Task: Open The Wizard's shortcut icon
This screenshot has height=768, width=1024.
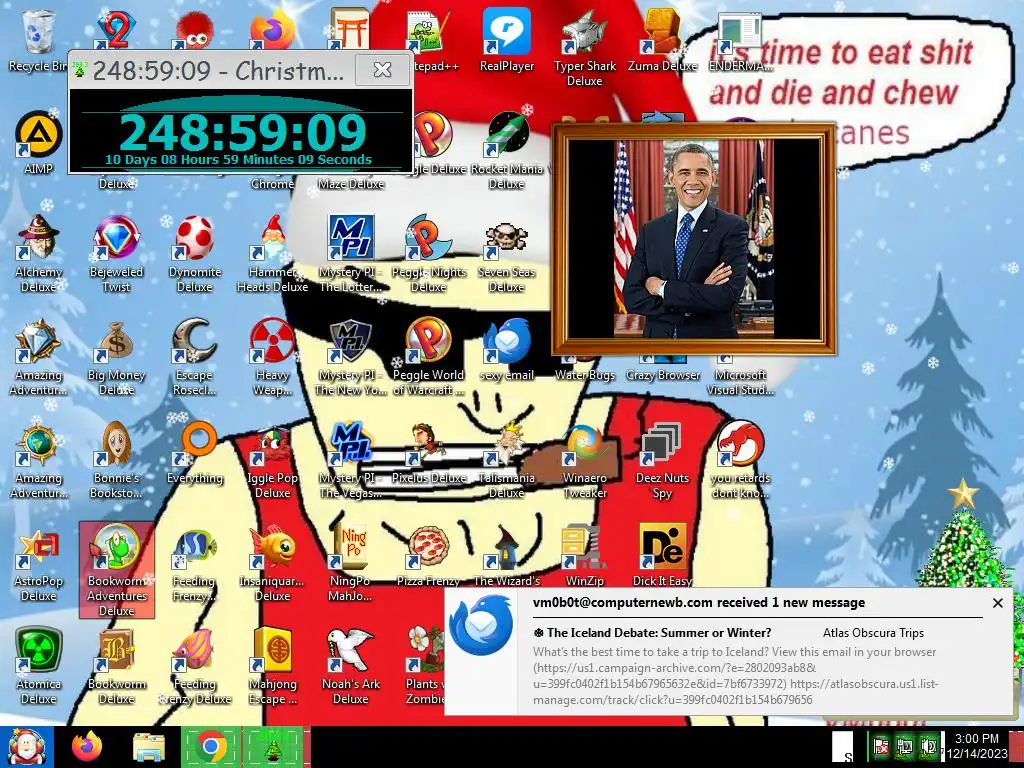Action: (506, 555)
